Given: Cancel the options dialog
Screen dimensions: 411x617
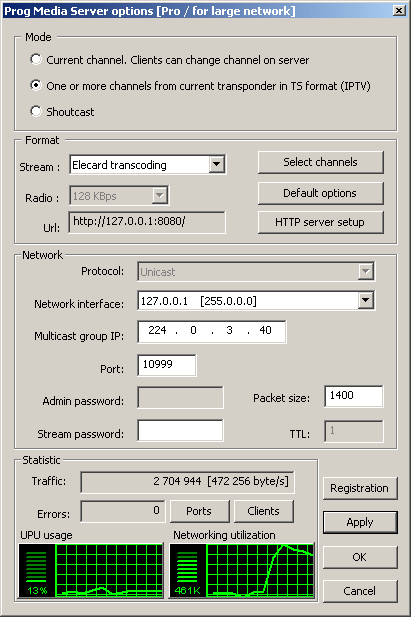Looking at the screenshot, I should coord(360,591).
